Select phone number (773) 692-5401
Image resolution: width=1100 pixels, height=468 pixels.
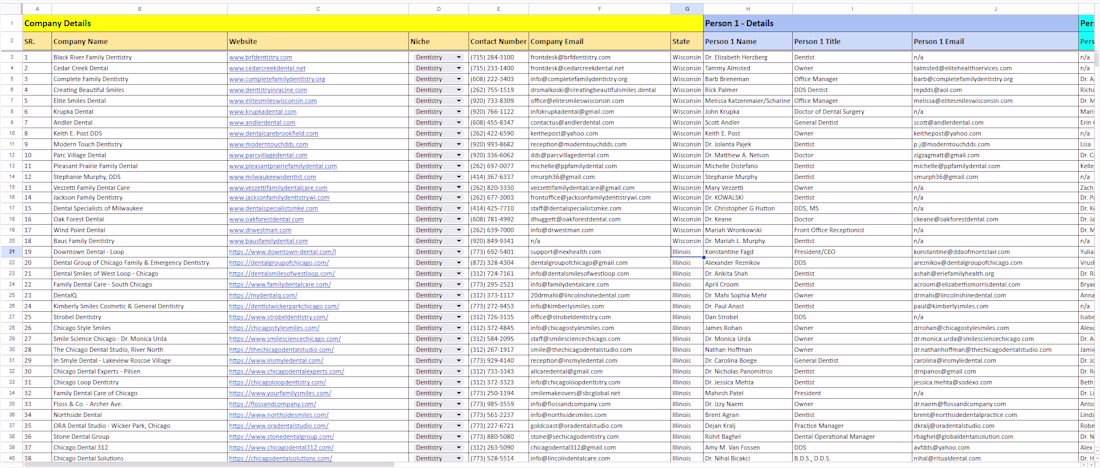pyautogui.click(x=498, y=251)
